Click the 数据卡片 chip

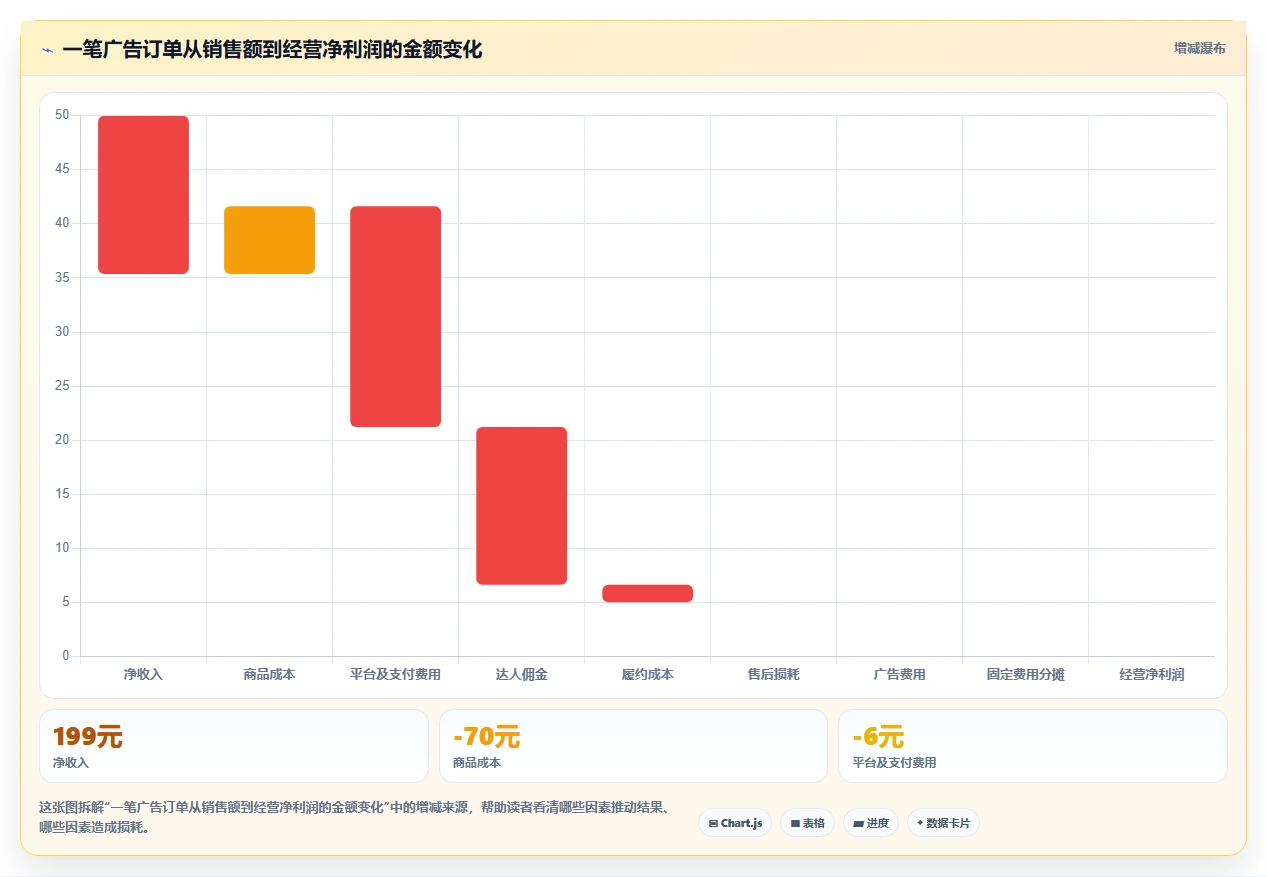pos(943,823)
